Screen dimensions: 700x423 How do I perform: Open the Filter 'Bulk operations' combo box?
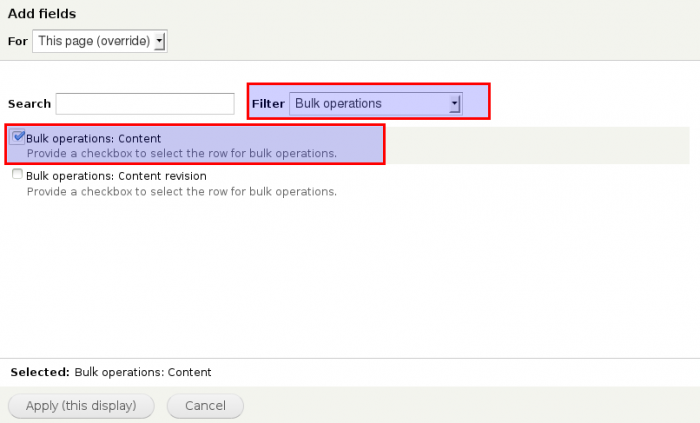click(x=375, y=104)
